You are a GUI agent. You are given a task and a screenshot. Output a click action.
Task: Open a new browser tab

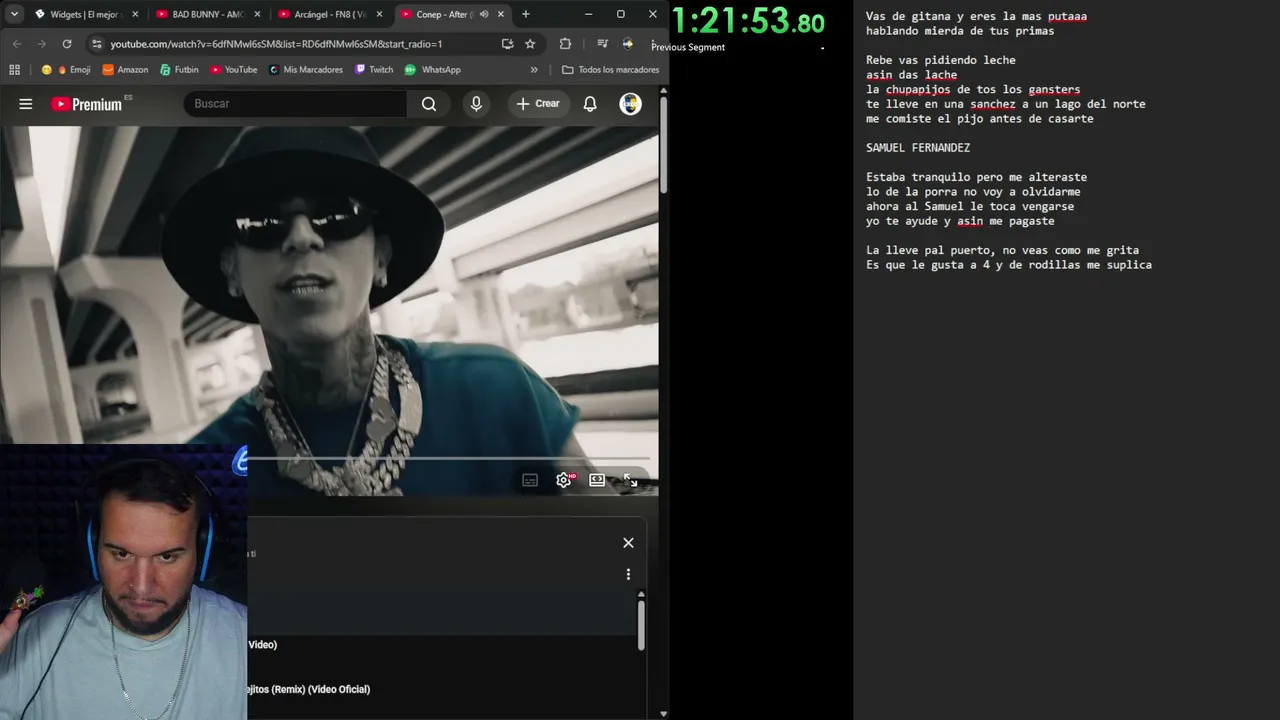pyautogui.click(x=526, y=14)
